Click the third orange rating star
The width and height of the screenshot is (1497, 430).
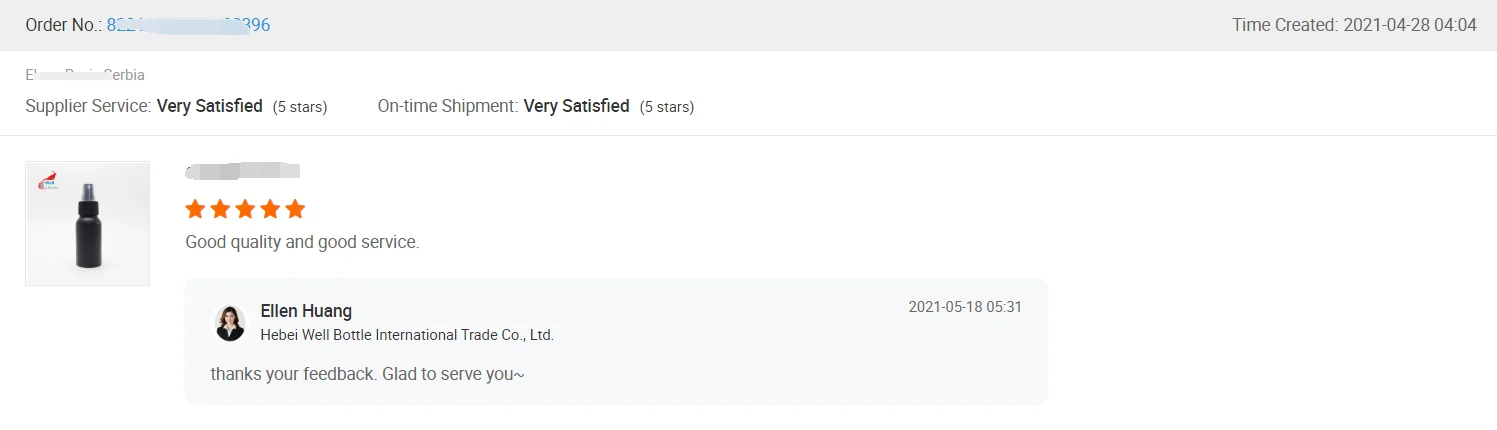[x=245, y=209]
